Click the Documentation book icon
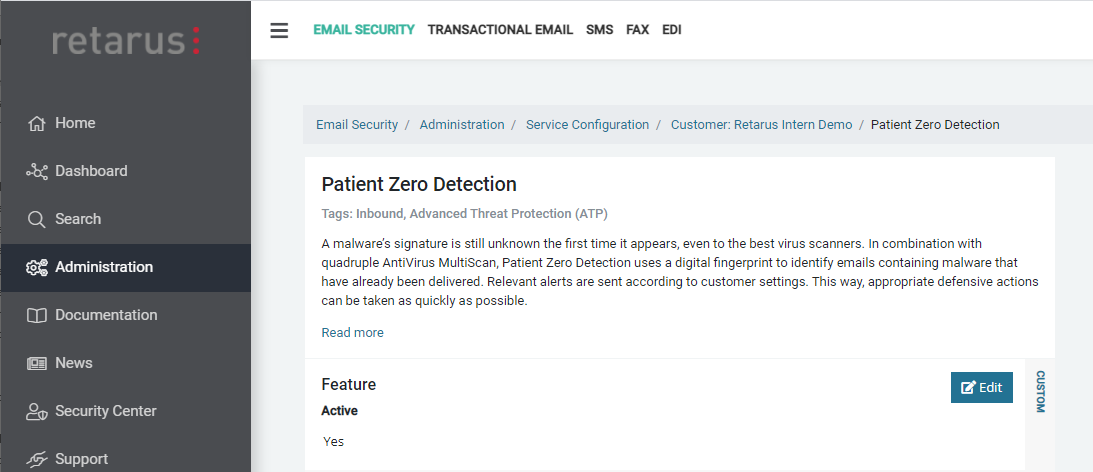The image size is (1093, 472). click(x=37, y=316)
